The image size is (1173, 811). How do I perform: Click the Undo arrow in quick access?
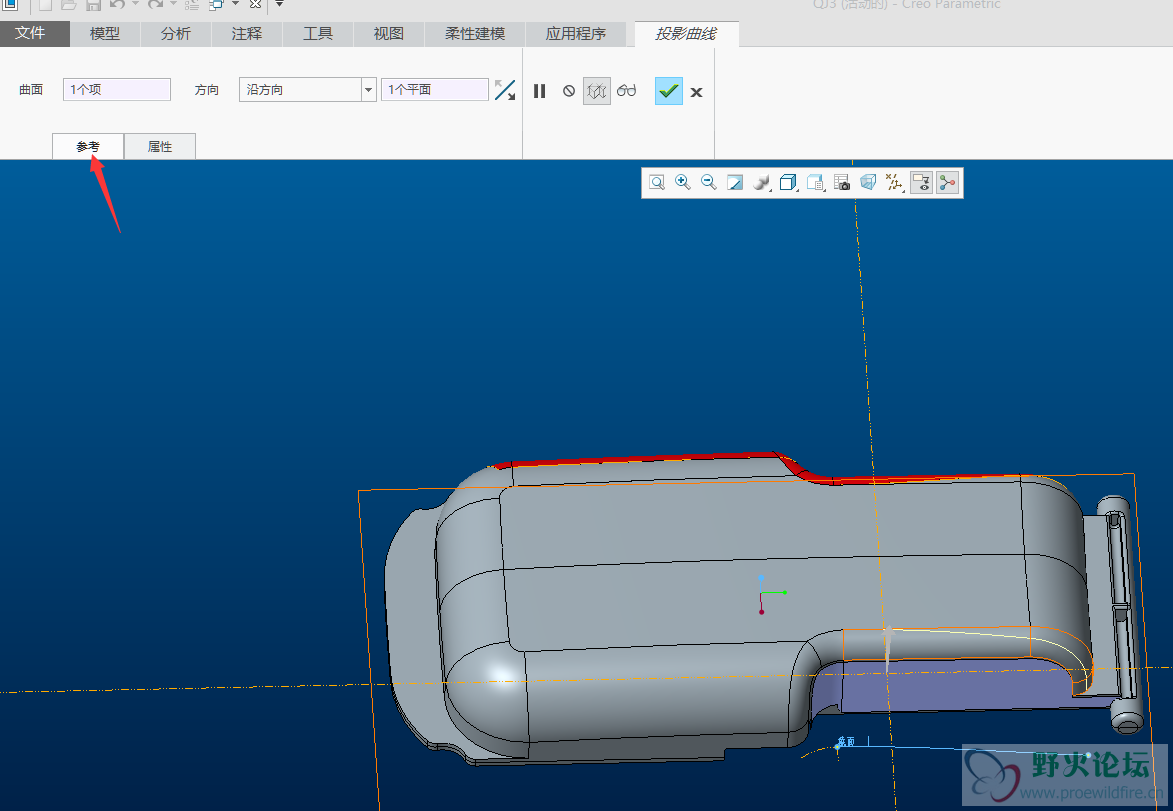[117, 4]
